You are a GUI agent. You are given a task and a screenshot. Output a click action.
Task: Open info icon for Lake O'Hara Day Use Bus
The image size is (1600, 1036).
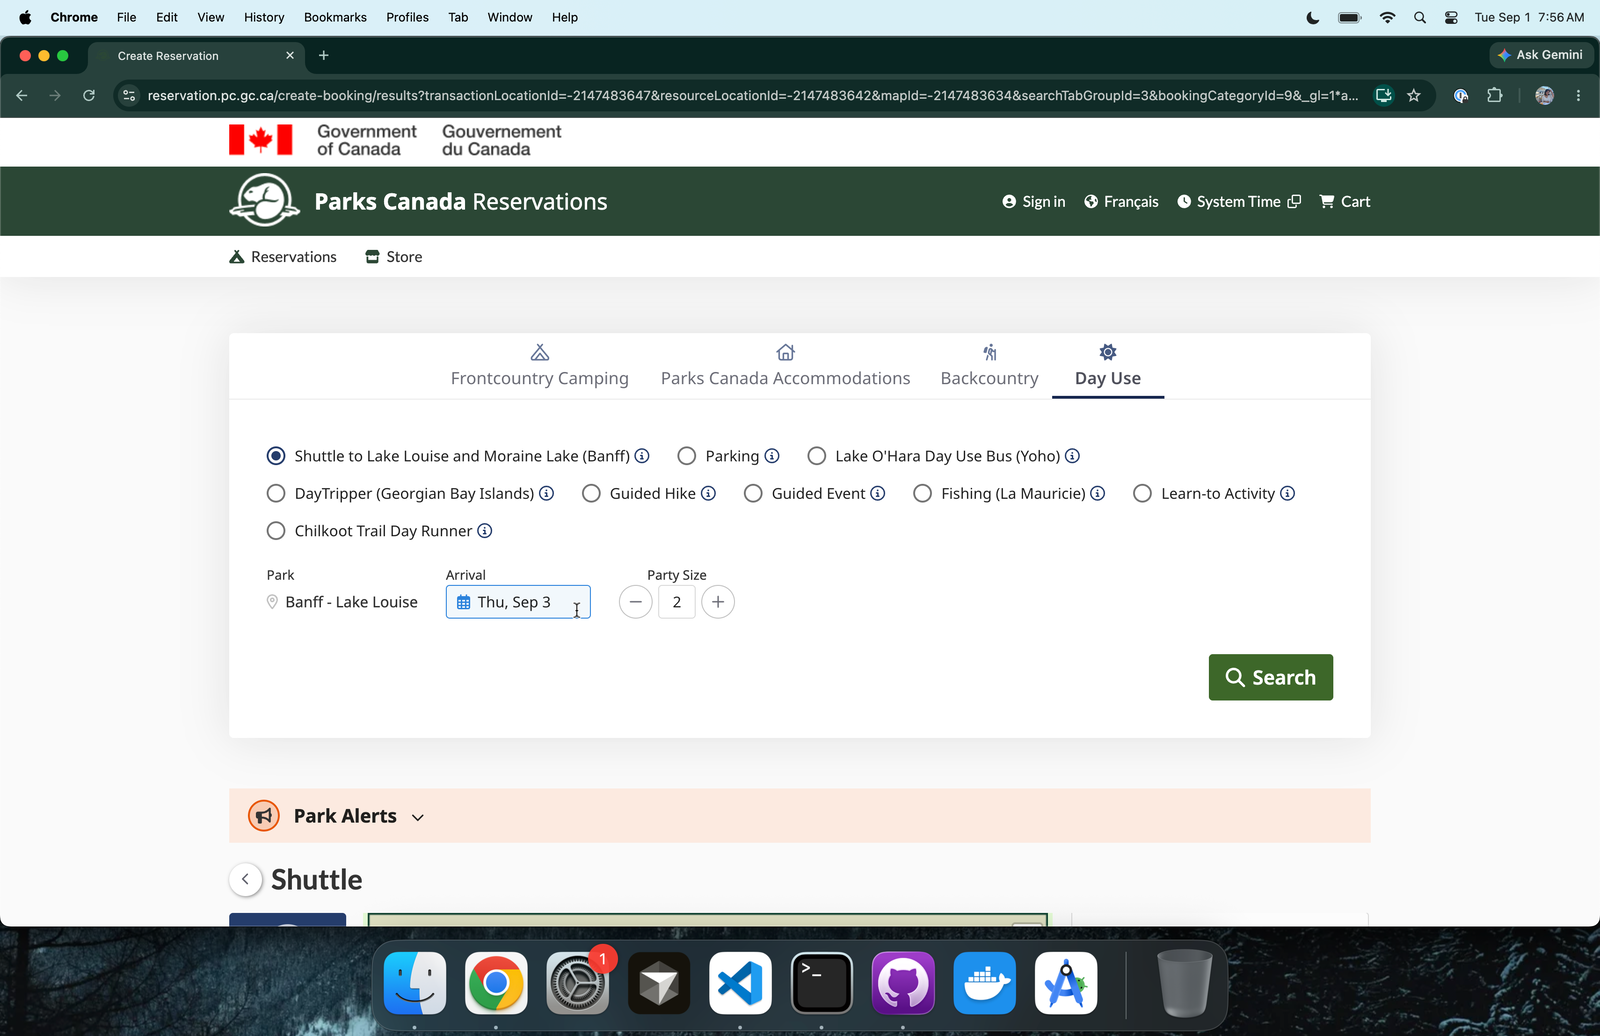click(x=1072, y=456)
